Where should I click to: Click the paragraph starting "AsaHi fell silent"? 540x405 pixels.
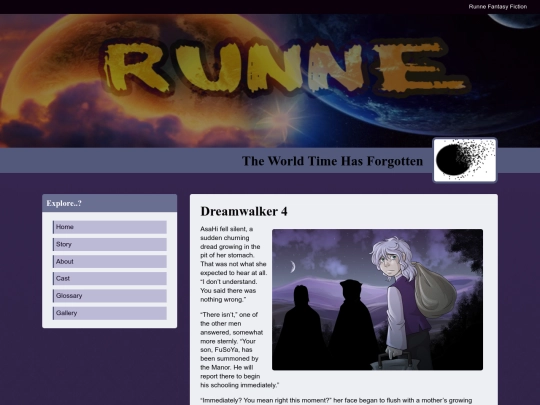(233, 264)
